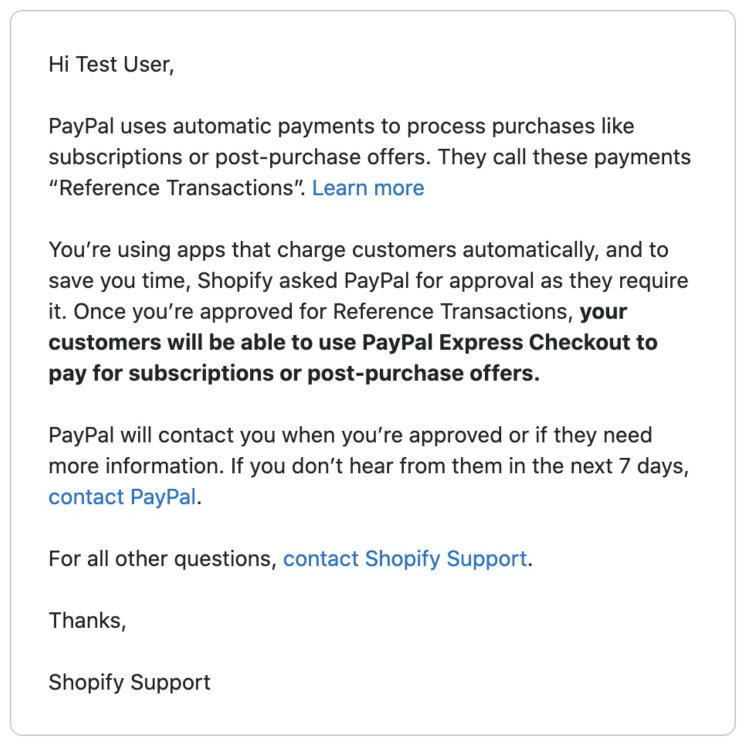Click the Shopify Support signature text
748x746 pixels.
(x=129, y=683)
